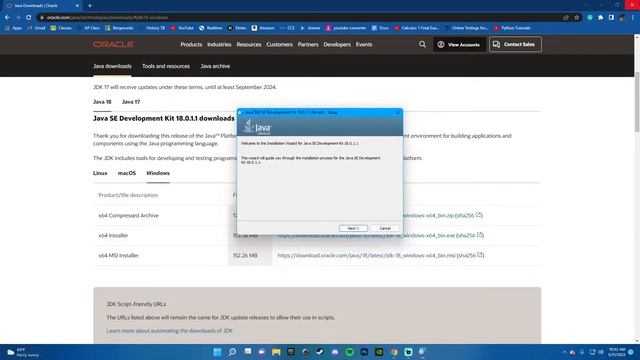Click Next in the Java setup wizard
The image size is (640, 360).
coord(353,228)
